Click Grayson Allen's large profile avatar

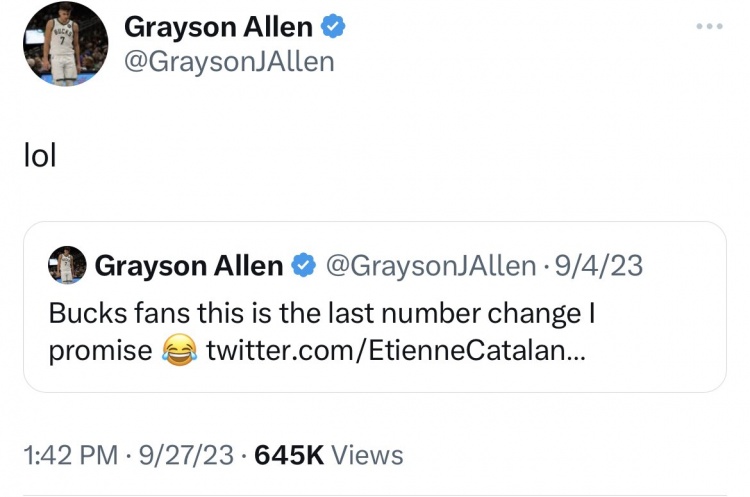(66, 44)
